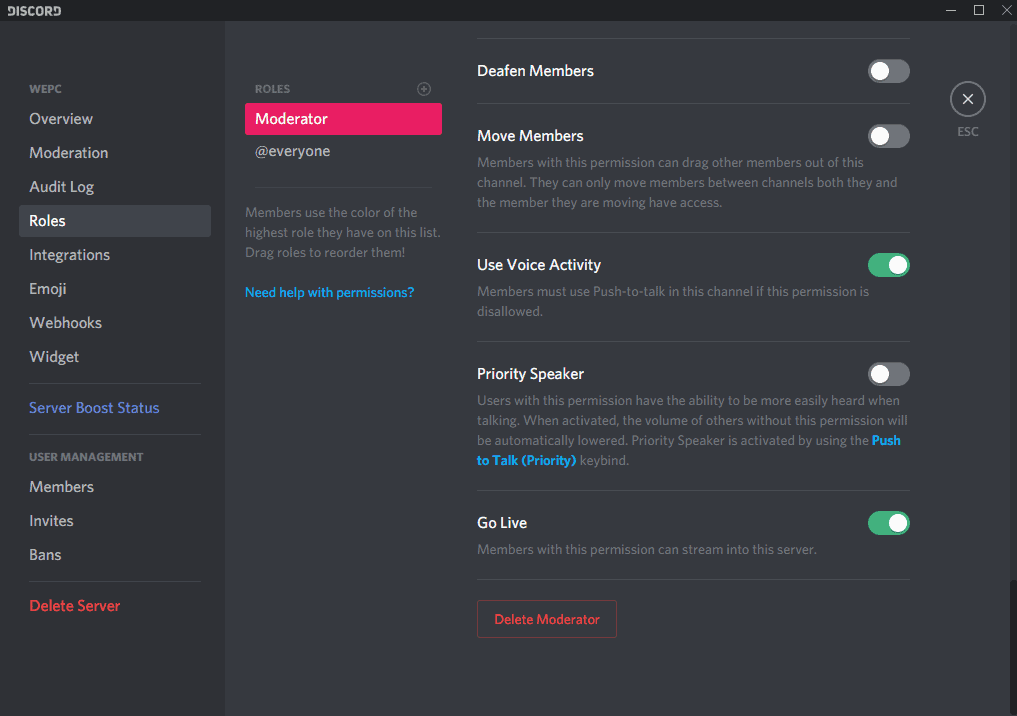View Server Boost Status
The height and width of the screenshot is (716, 1017).
point(115,408)
